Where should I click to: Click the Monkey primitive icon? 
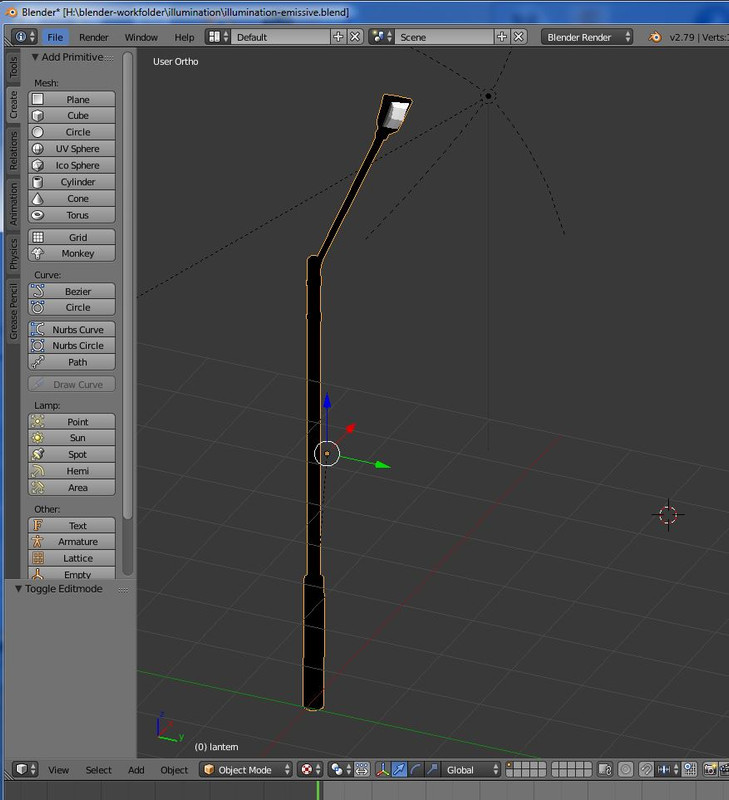[x=38, y=253]
